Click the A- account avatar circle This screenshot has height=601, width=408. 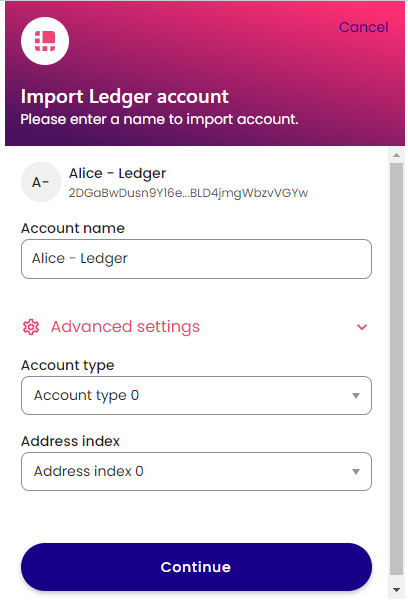(41, 182)
